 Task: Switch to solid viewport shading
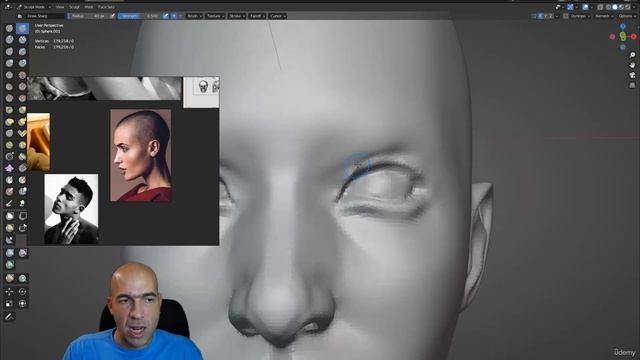tap(615, 7)
